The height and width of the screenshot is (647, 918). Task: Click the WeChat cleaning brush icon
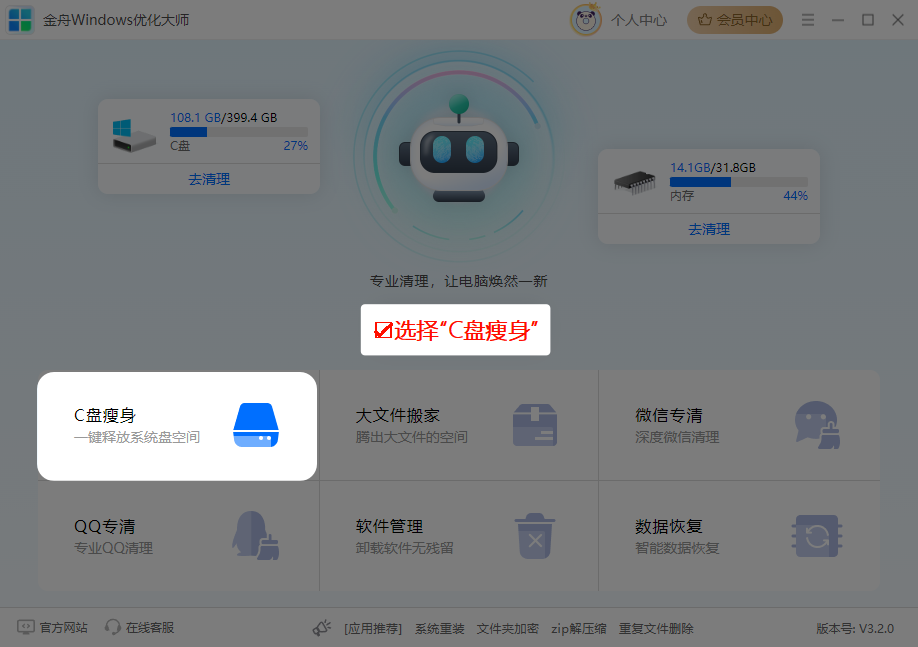click(817, 425)
